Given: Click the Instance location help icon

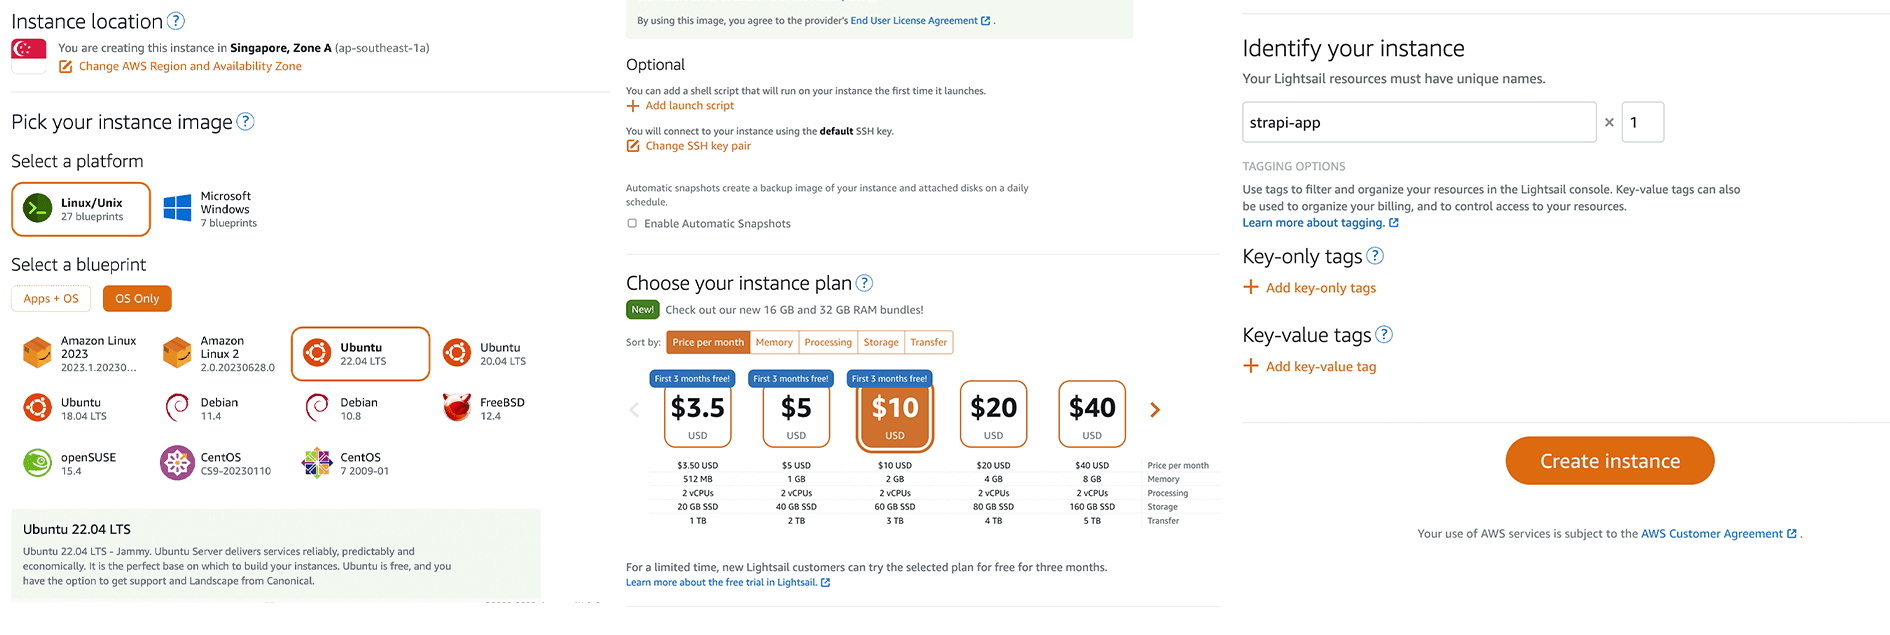Looking at the screenshot, I should (x=175, y=21).
